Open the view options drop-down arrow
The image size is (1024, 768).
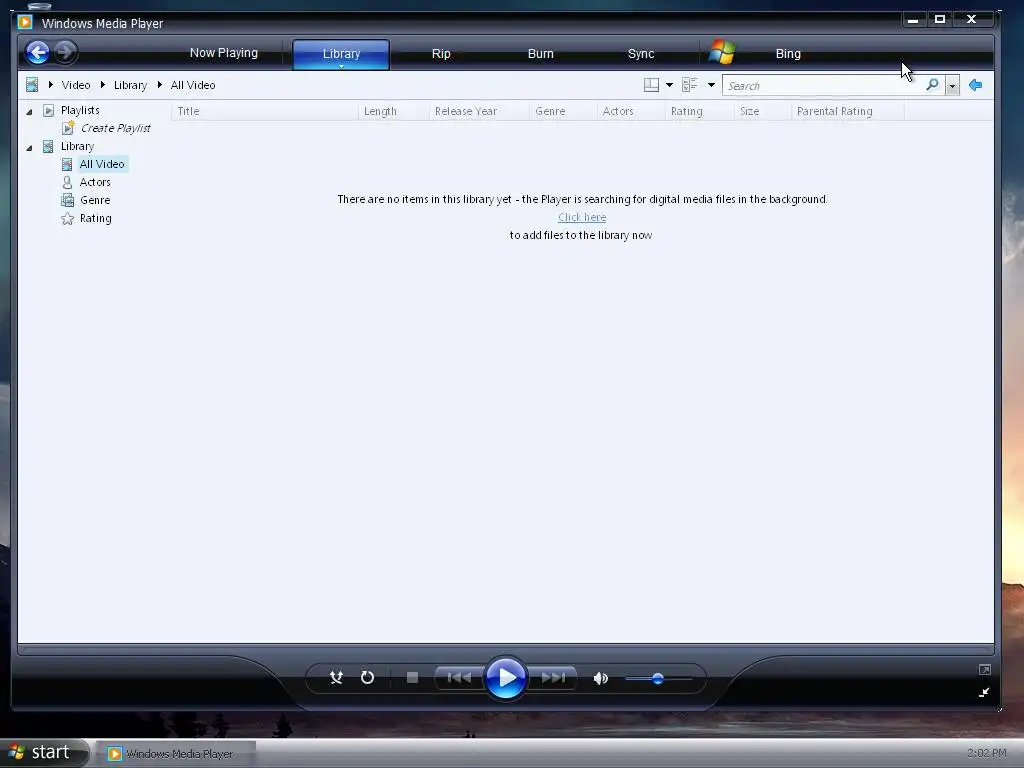click(711, 85)
